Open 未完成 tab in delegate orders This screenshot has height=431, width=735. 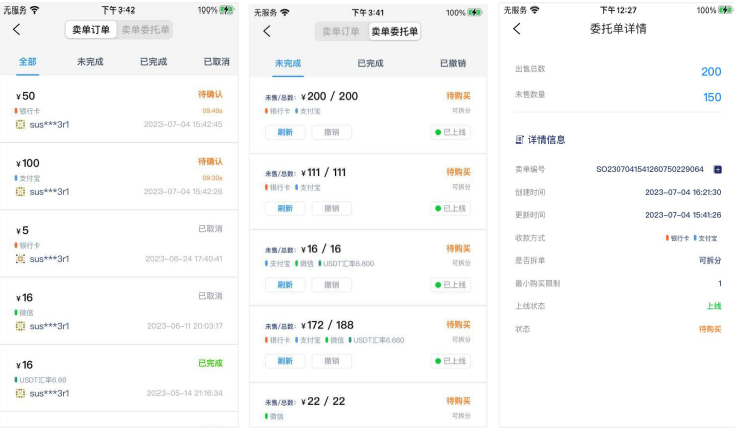coord(288,63)
